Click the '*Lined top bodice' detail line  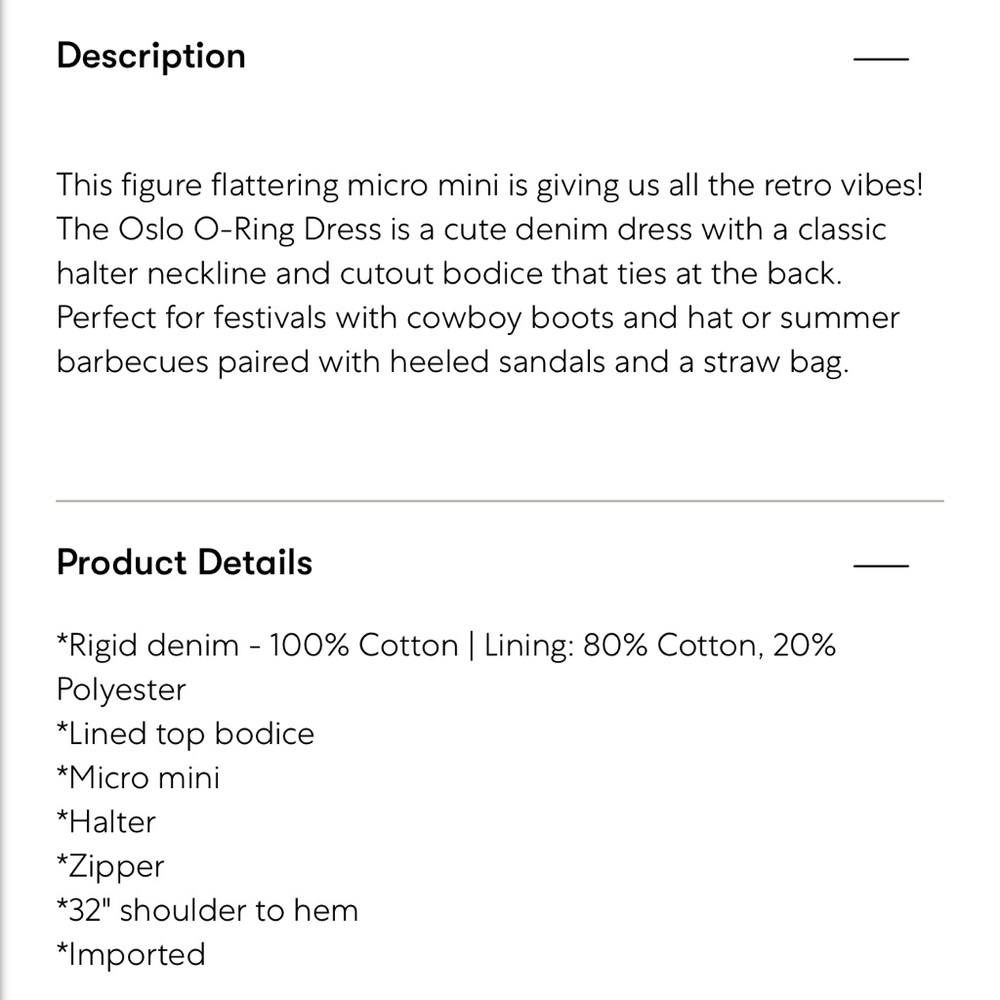pos(186,734)
